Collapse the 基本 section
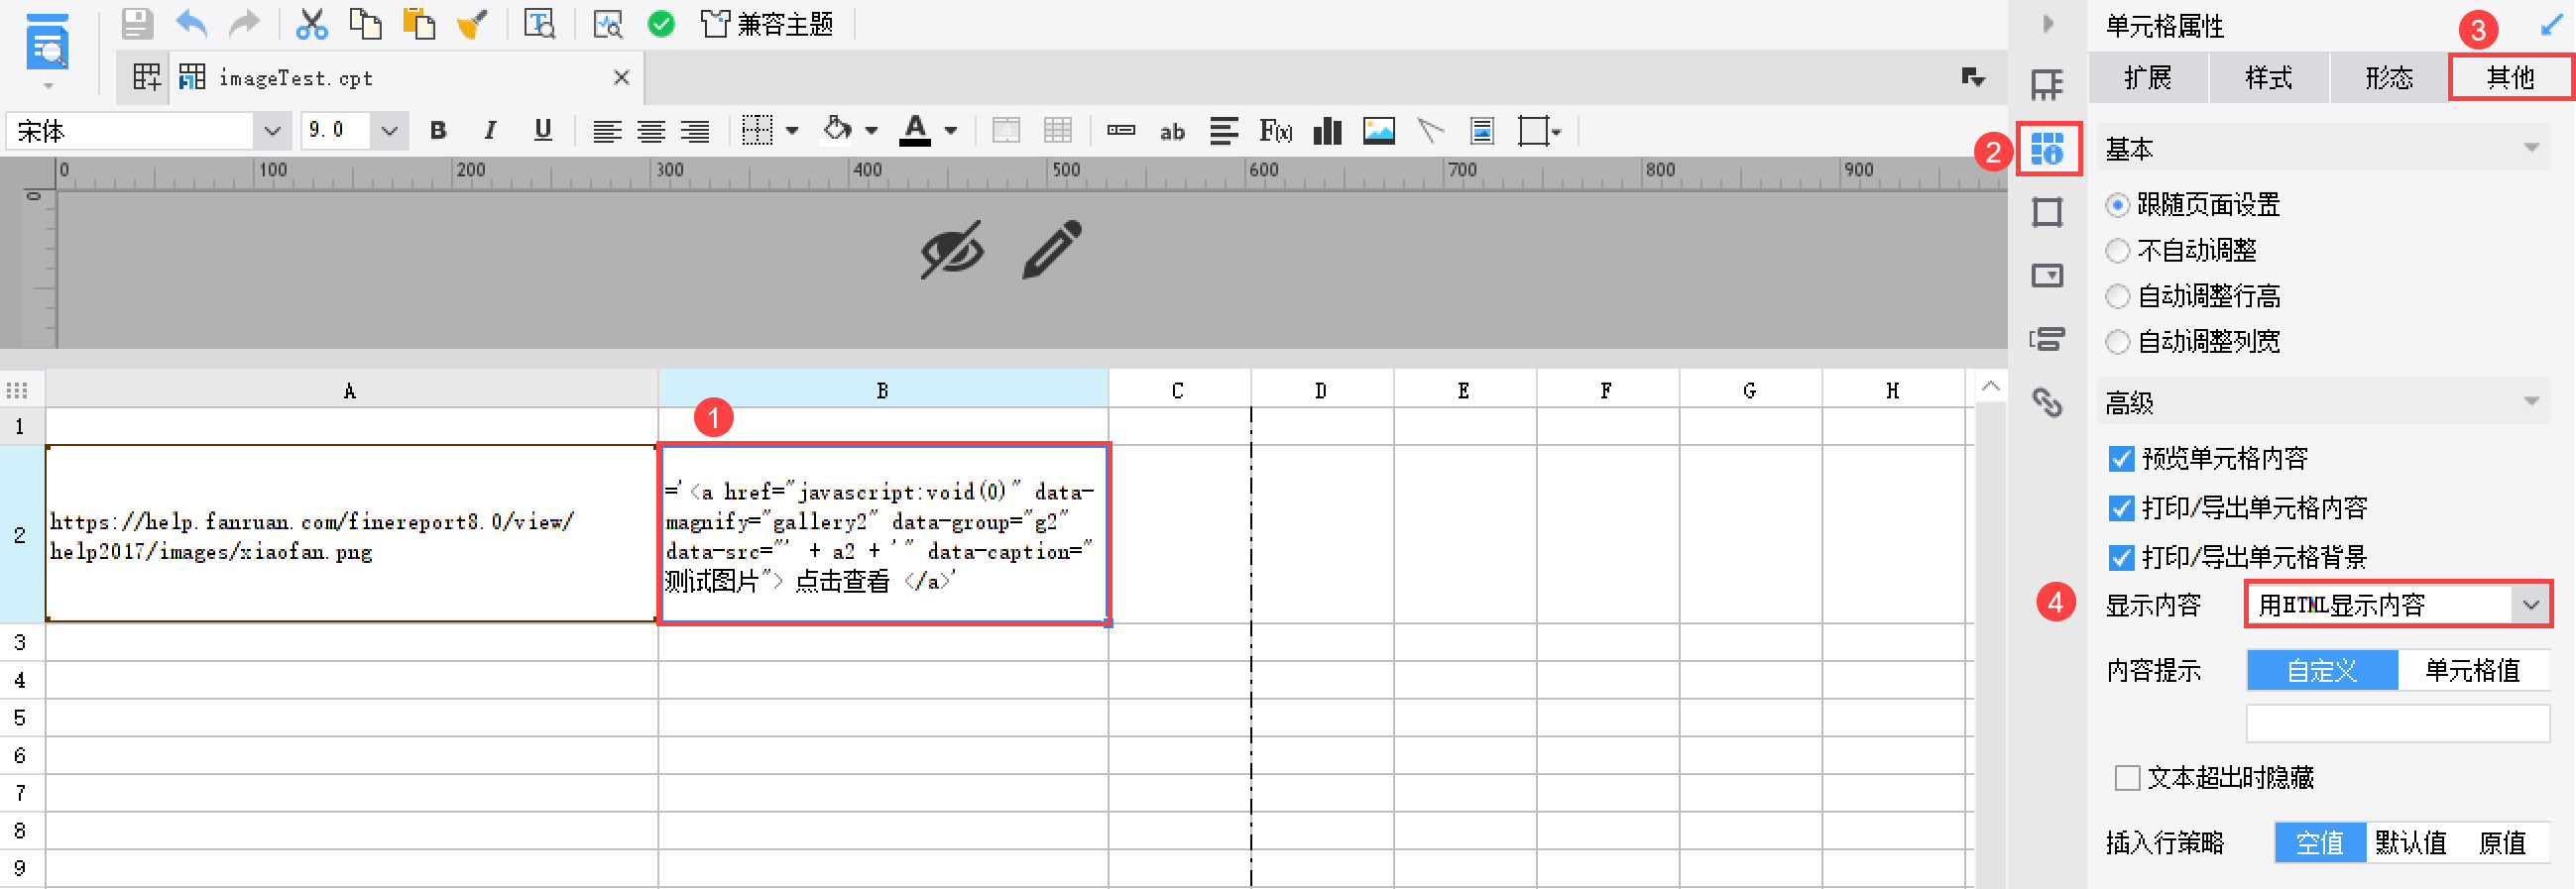Image resolution: width=2576 pixels, height=889 pixels. (2531, 149)
